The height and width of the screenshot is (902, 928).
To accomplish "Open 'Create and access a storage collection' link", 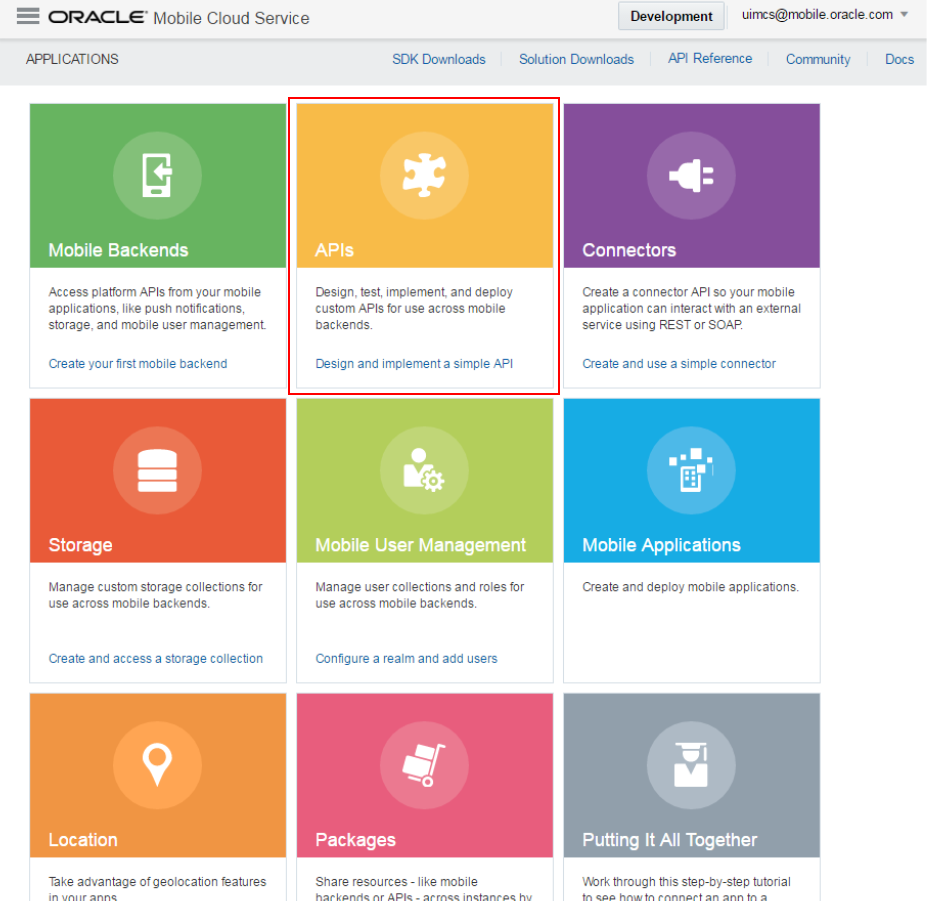I will (156, 658).
